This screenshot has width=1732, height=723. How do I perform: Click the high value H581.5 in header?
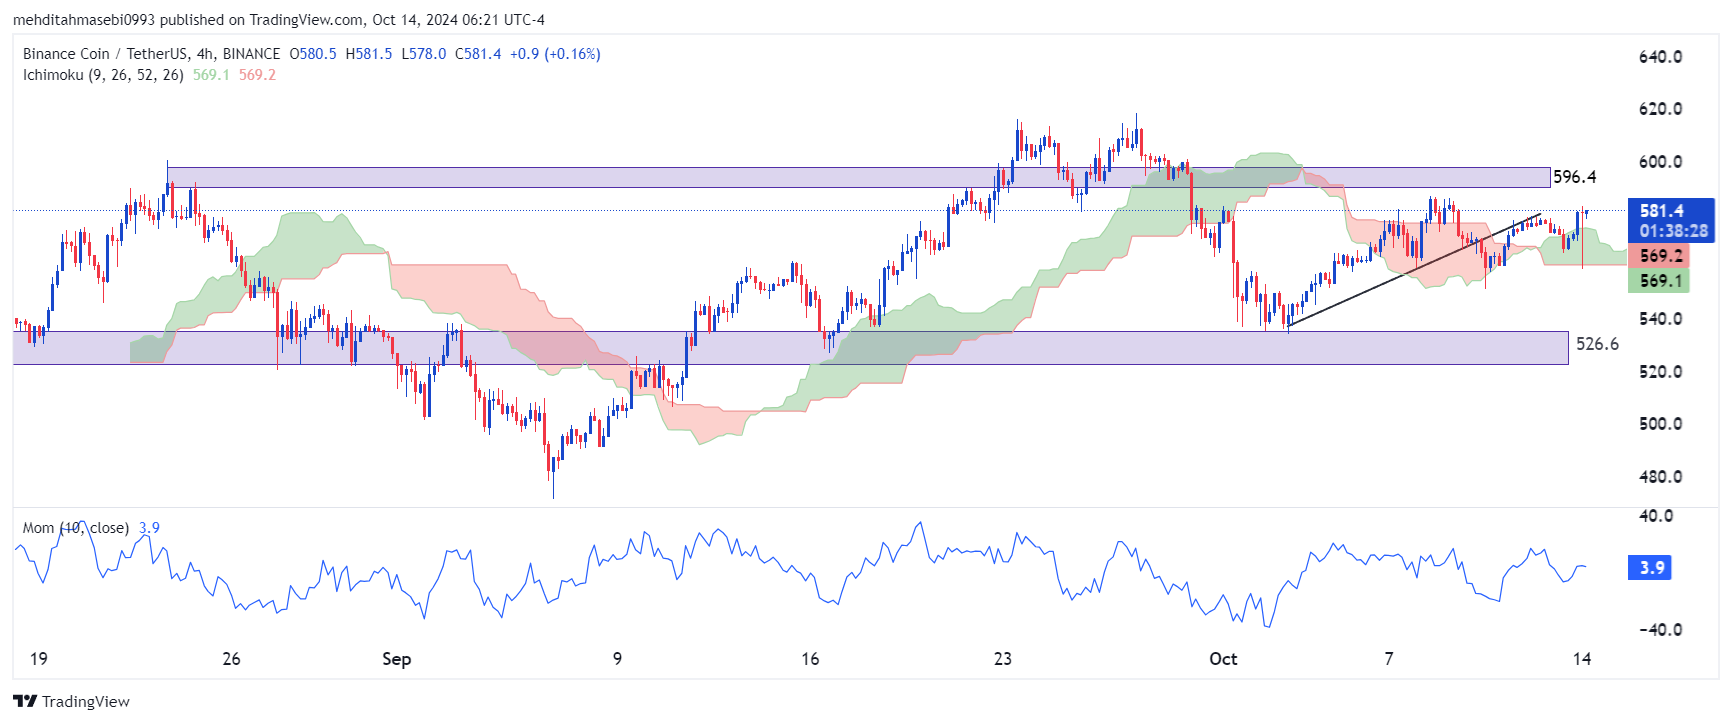coord(369,54)
